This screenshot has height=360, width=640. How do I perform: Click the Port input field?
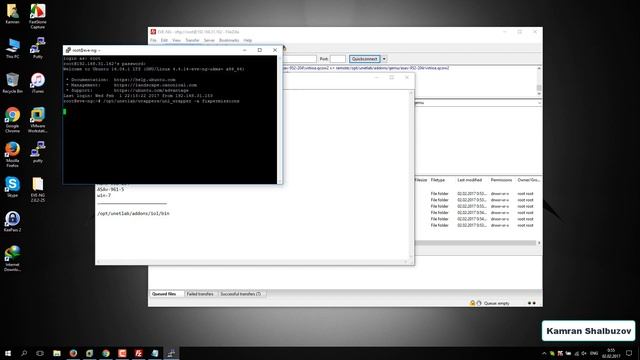tap(338, 59)
